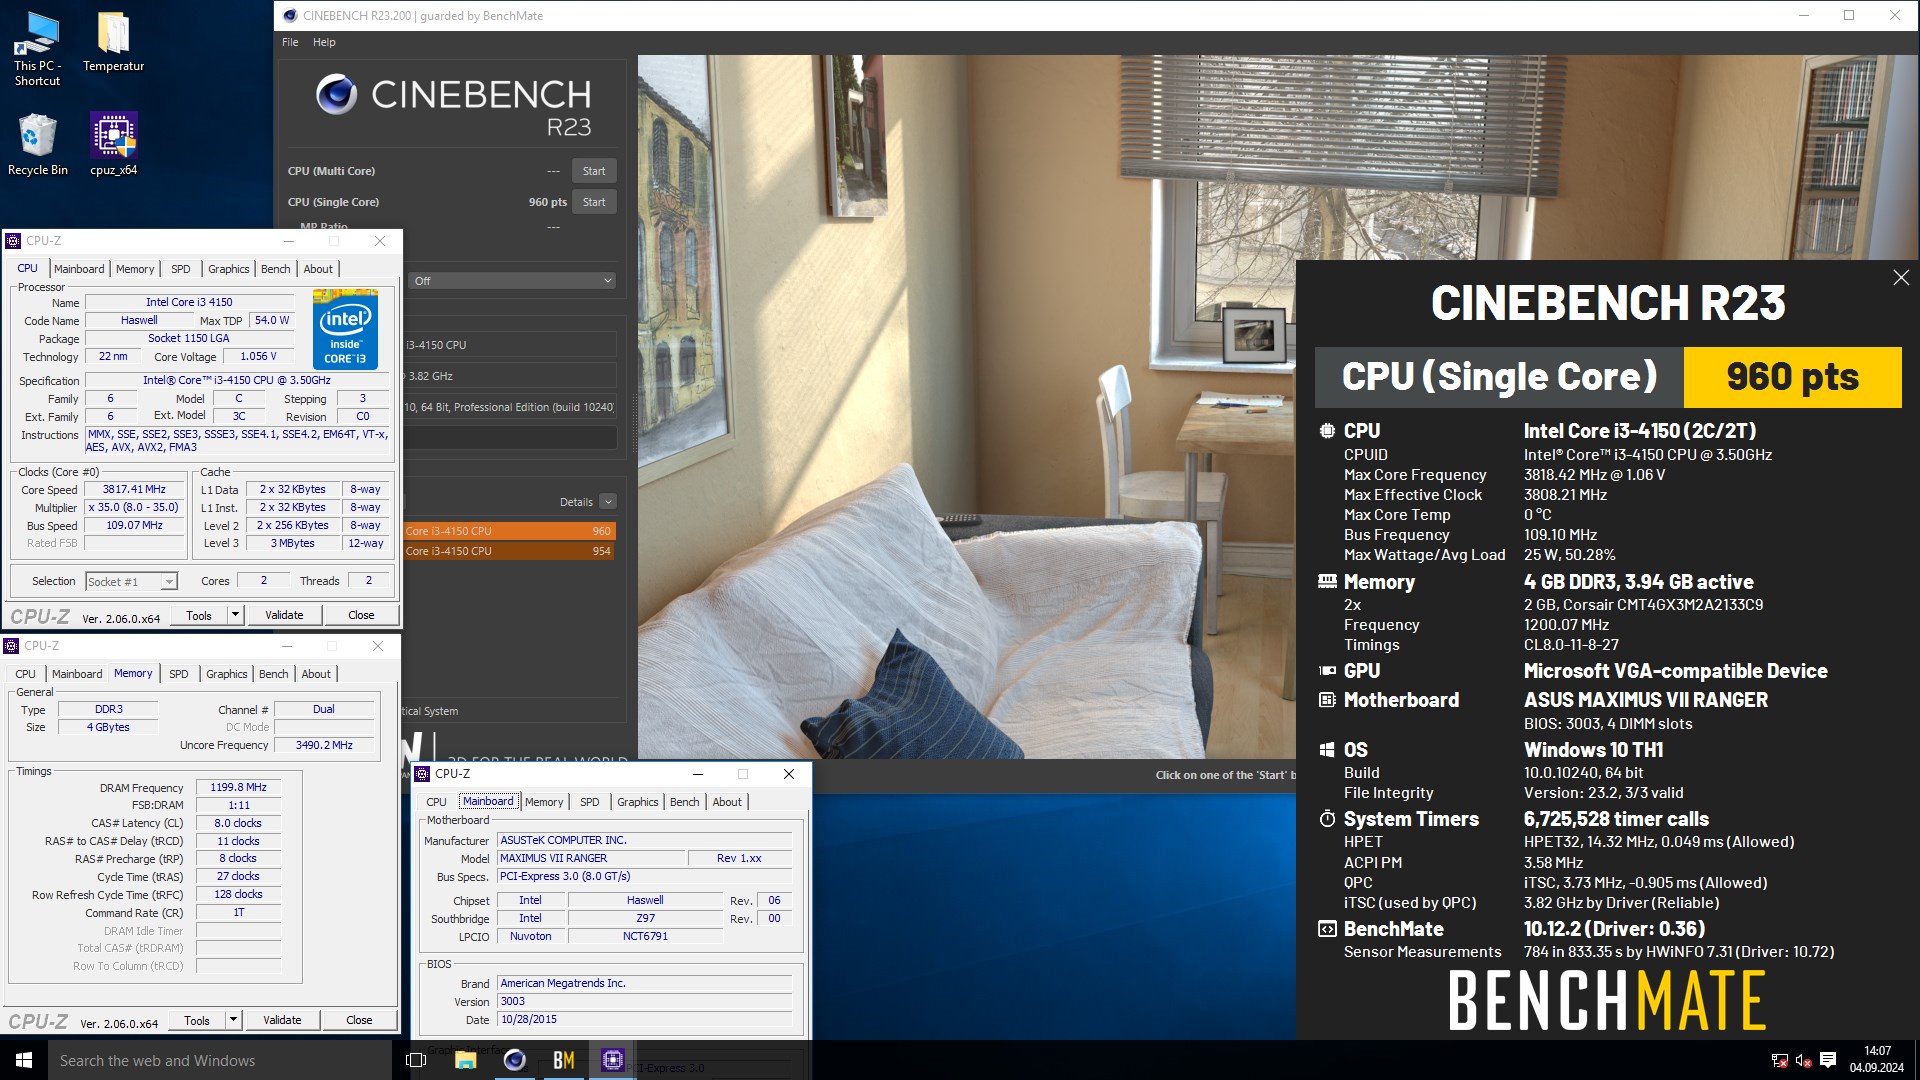1920x1080 pixels.
Task: Click the Core i3-4150 960 ranking bar
Action: [509, 531]
